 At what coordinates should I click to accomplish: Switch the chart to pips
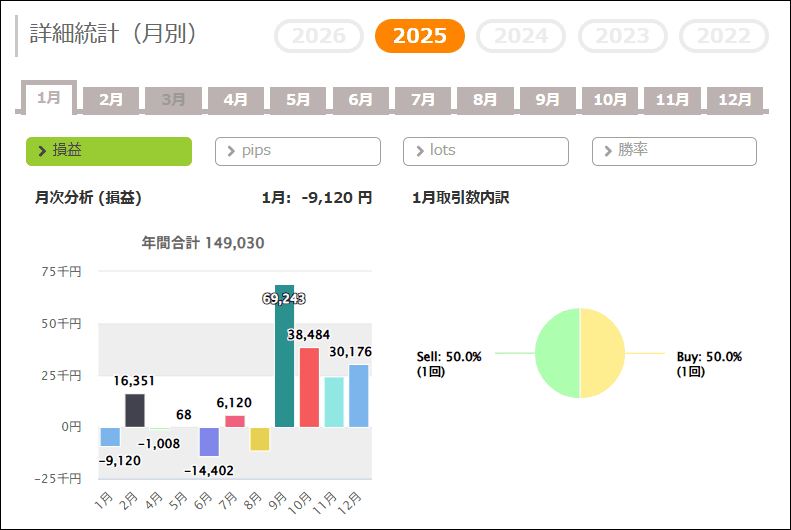click(x=298, y=151)
